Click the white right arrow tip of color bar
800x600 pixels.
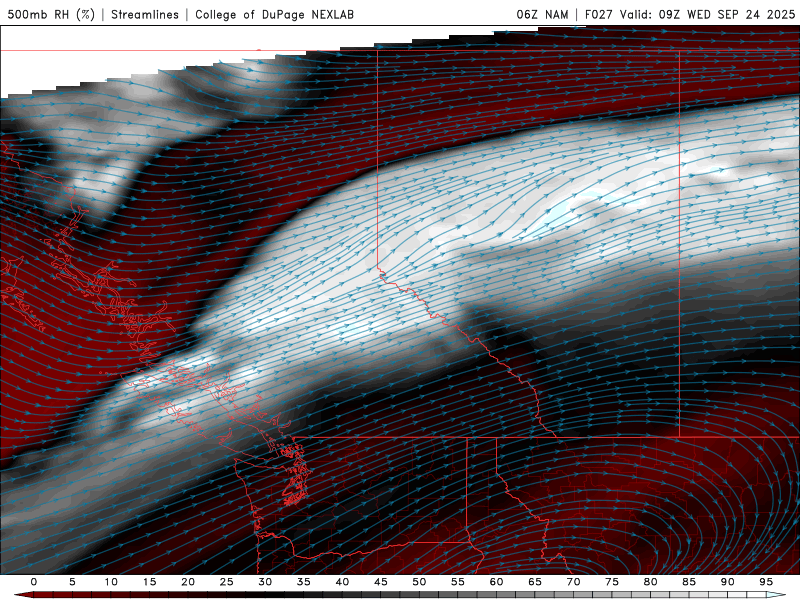pos(776,595)
